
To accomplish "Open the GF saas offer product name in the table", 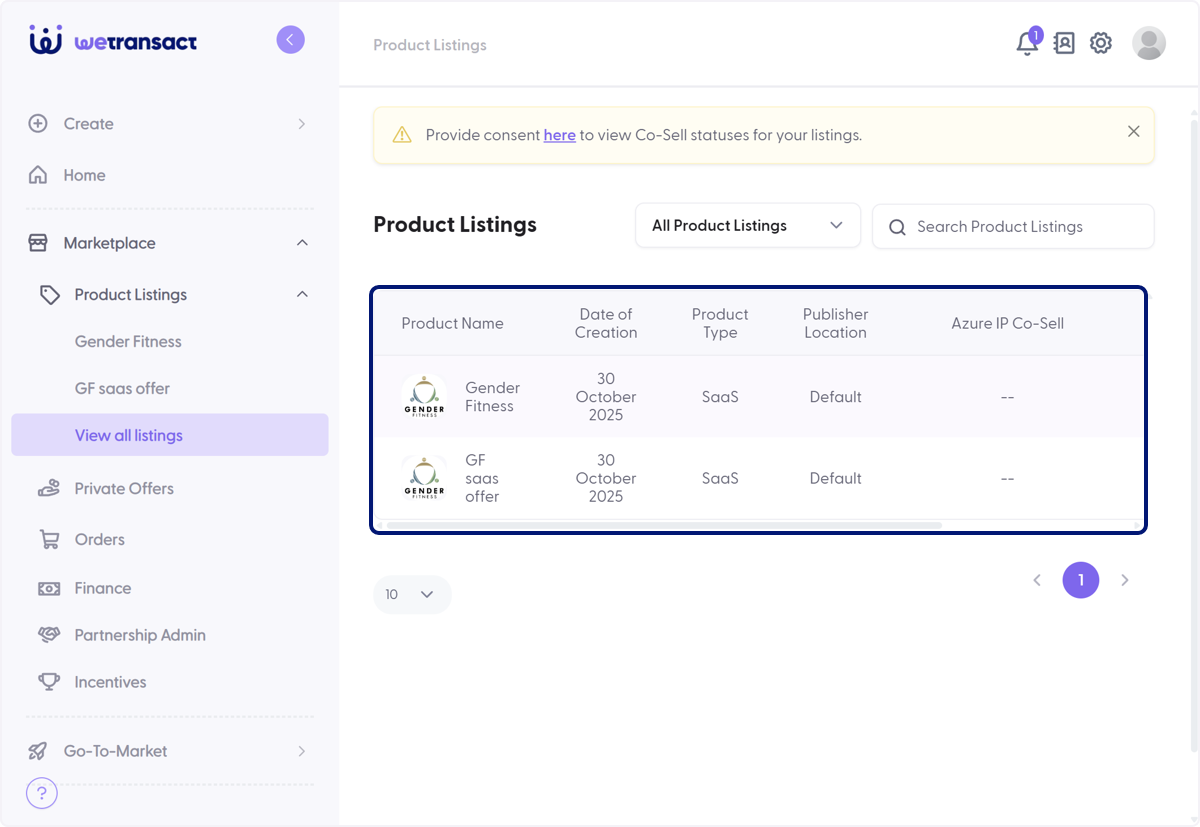I will pos(482,478).
